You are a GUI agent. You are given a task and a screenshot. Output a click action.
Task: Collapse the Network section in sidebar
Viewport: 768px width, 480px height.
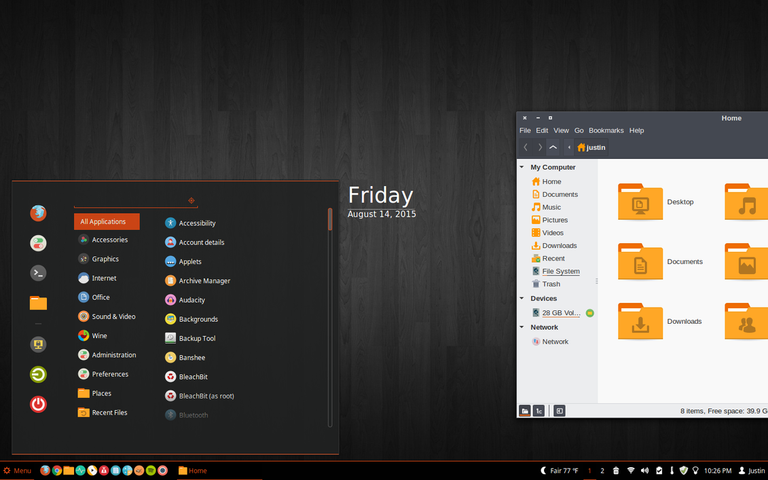522,327
